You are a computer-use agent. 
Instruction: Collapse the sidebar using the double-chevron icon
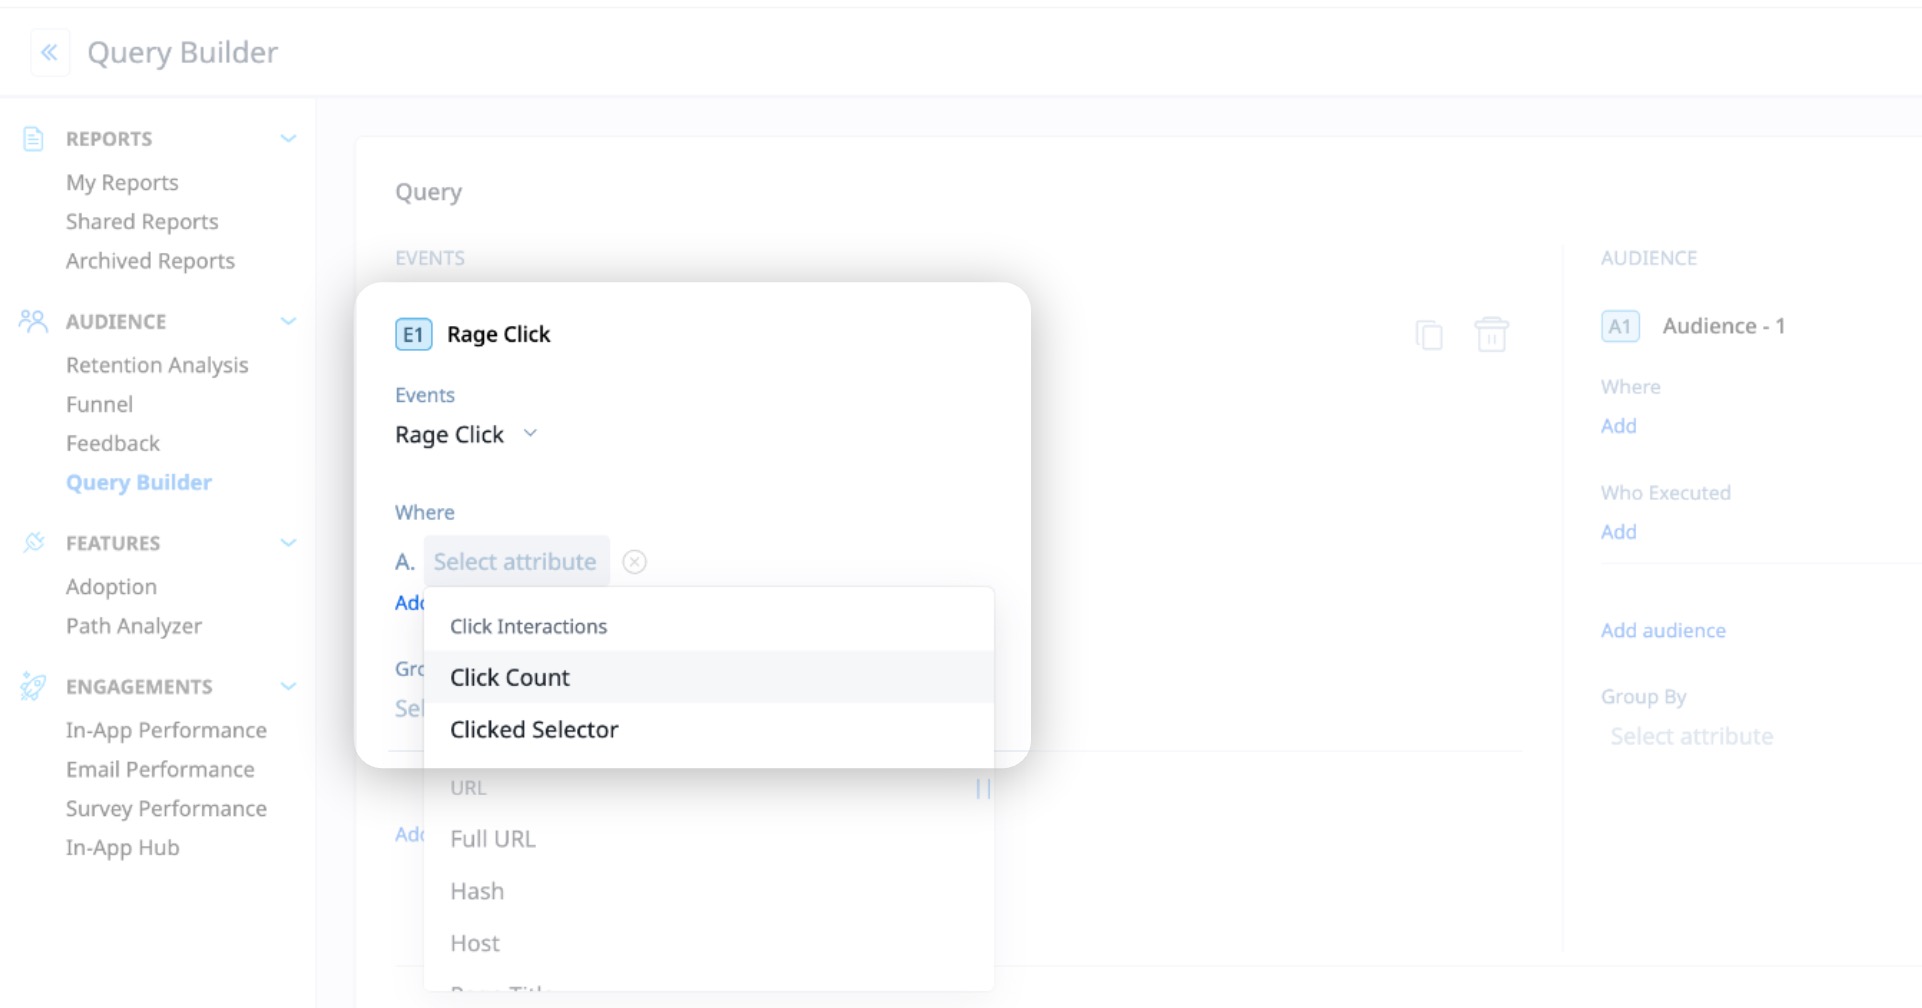pos(50,52)
